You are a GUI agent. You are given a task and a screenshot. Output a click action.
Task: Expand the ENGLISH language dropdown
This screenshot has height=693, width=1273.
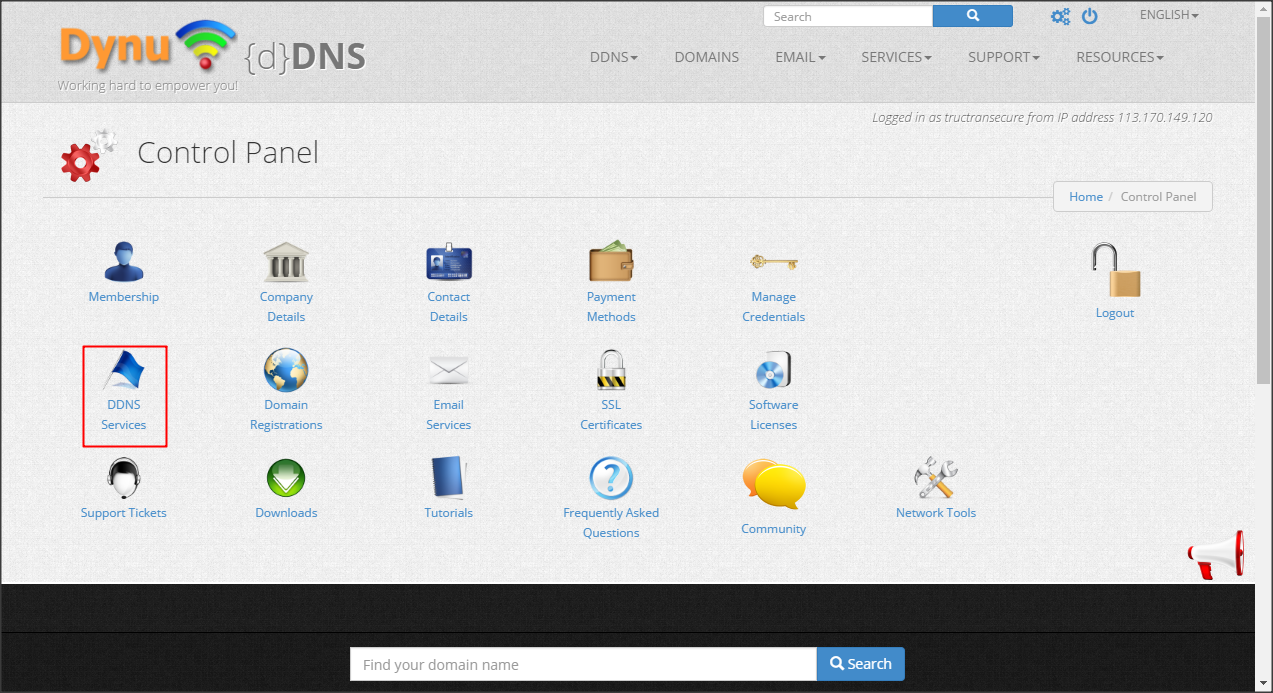[x=1168, y=15]
